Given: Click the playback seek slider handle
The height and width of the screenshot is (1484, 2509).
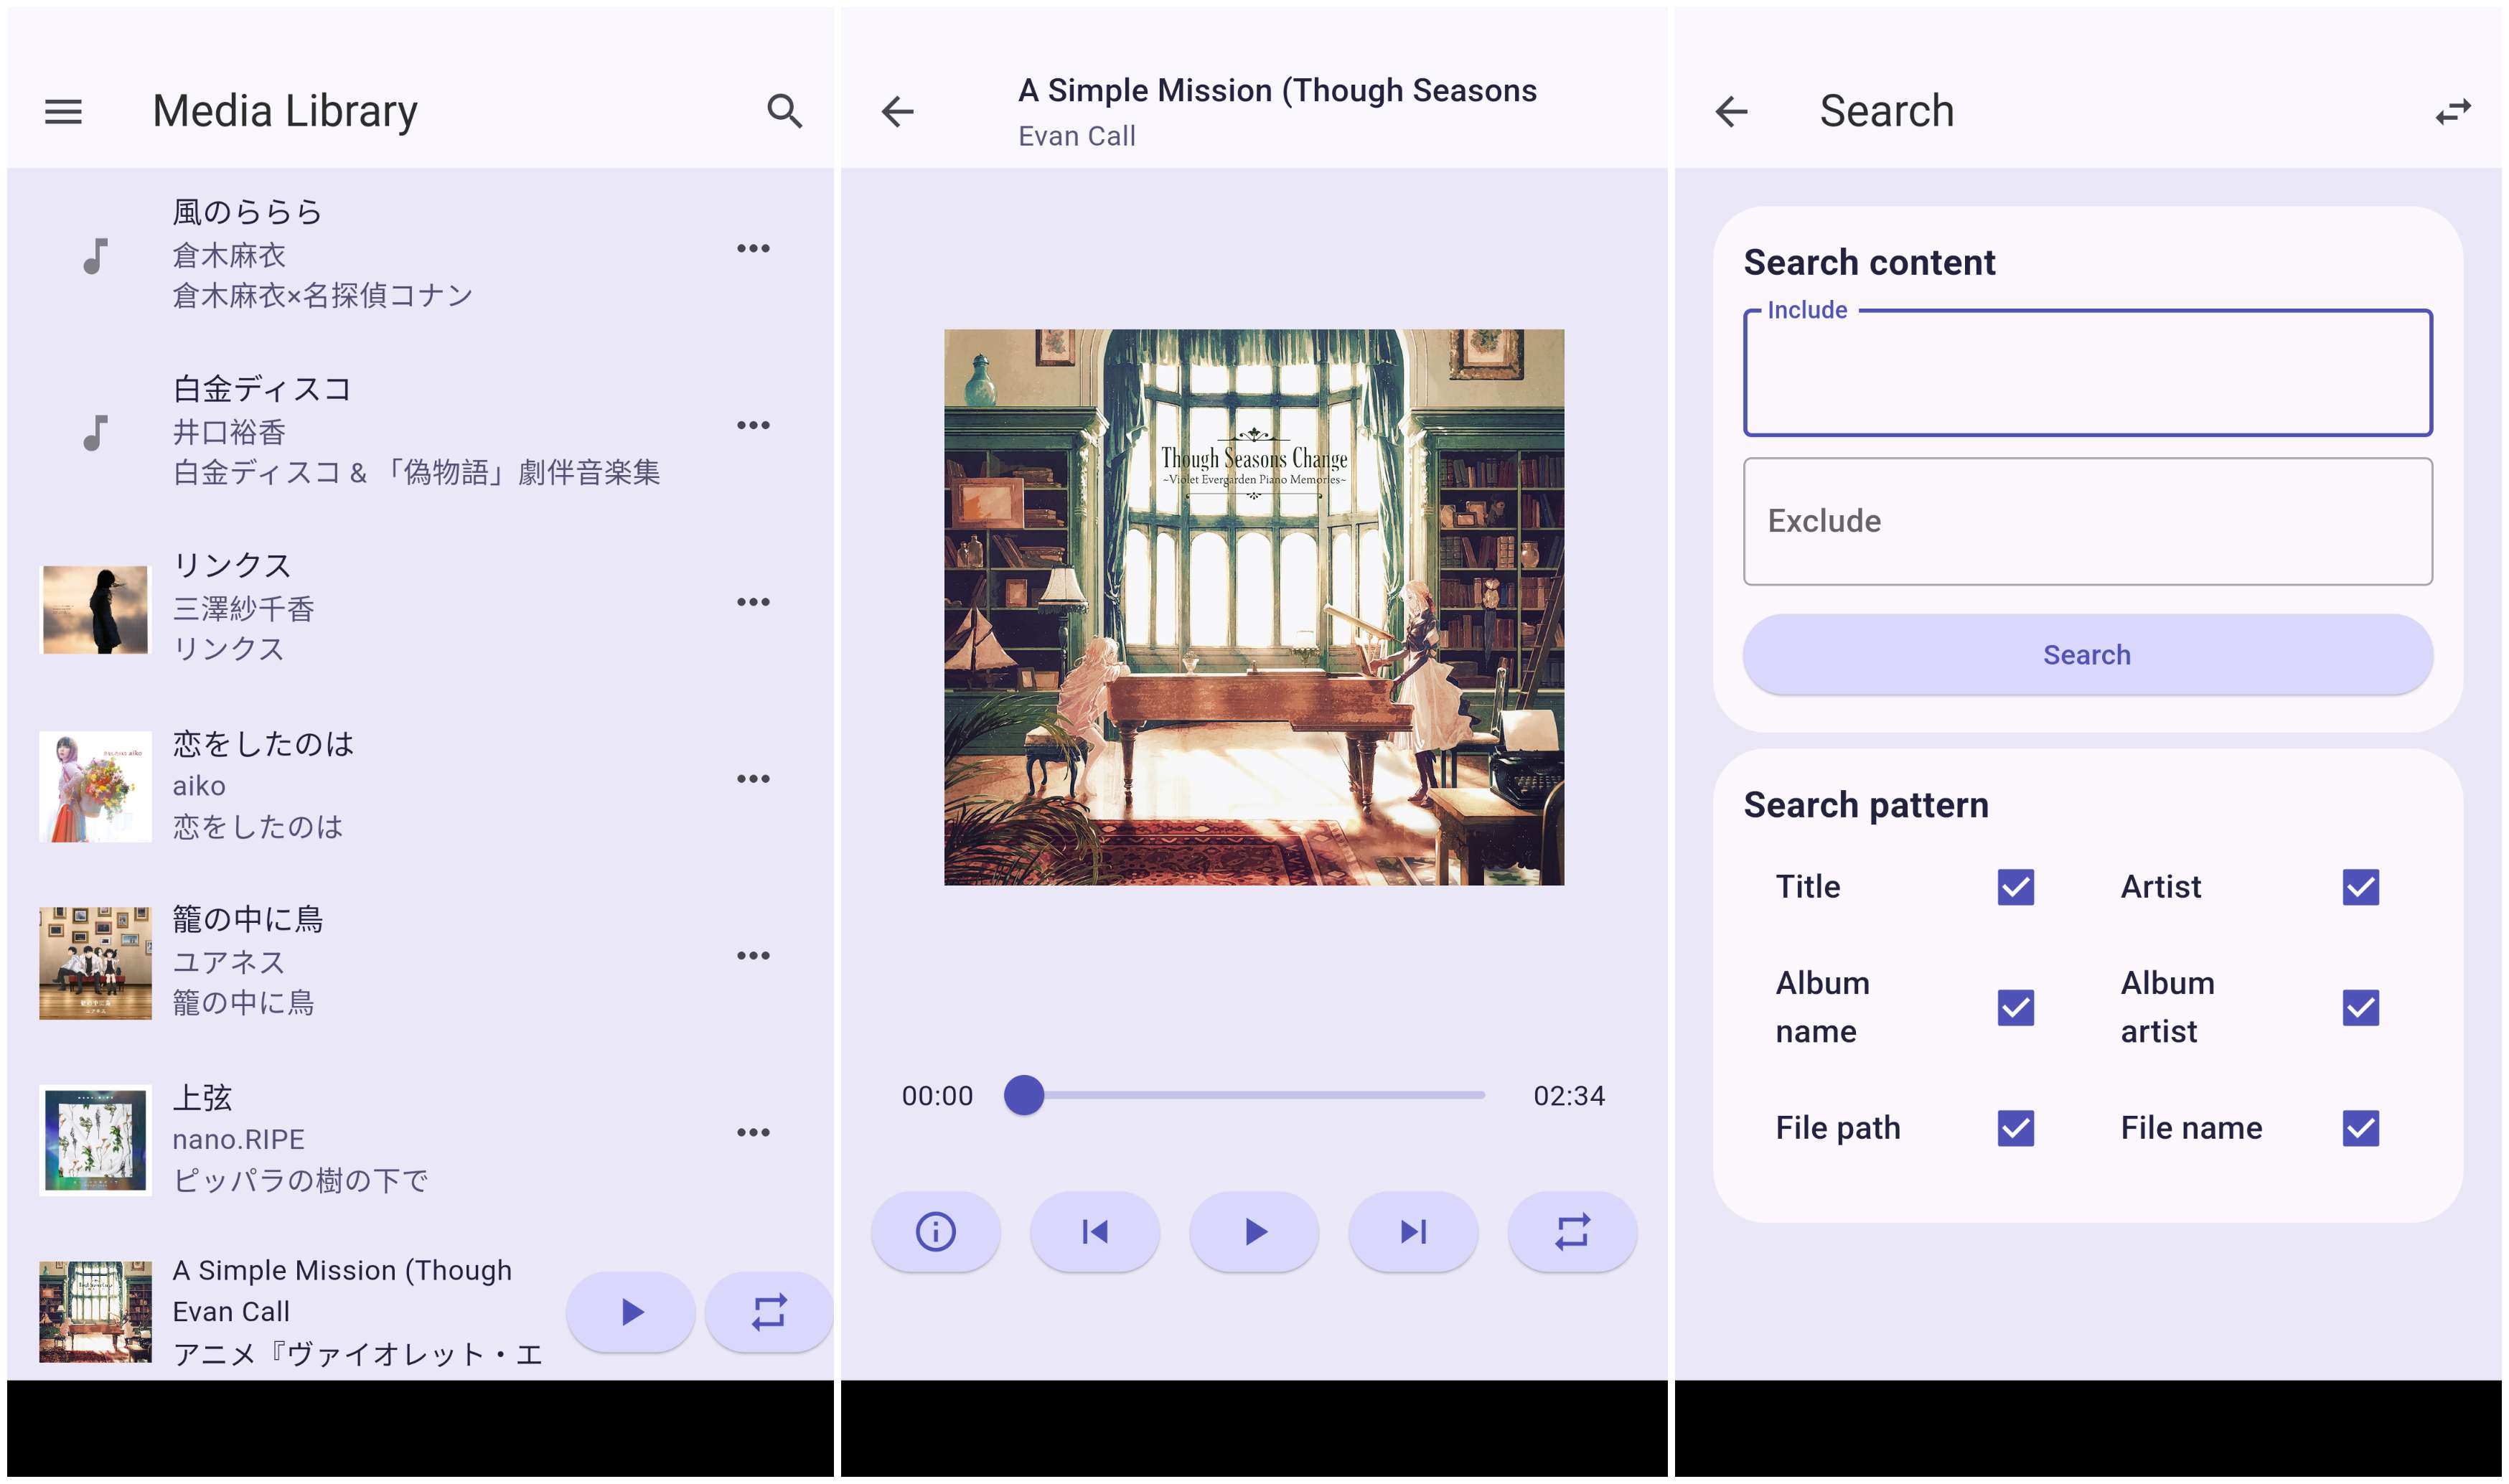Looking at the screenshot, I should click(1024, 1095).
